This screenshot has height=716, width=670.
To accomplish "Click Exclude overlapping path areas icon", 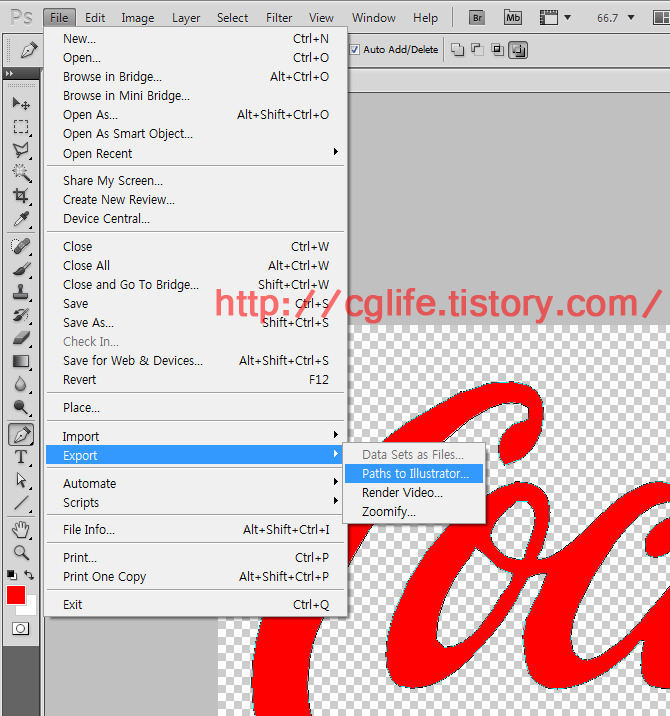I will pyautogui.click(x=518, y=50).
